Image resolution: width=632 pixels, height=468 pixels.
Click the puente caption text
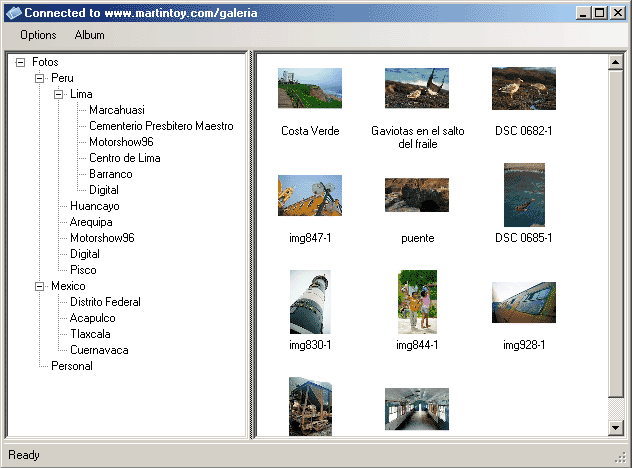coord(418,238)
